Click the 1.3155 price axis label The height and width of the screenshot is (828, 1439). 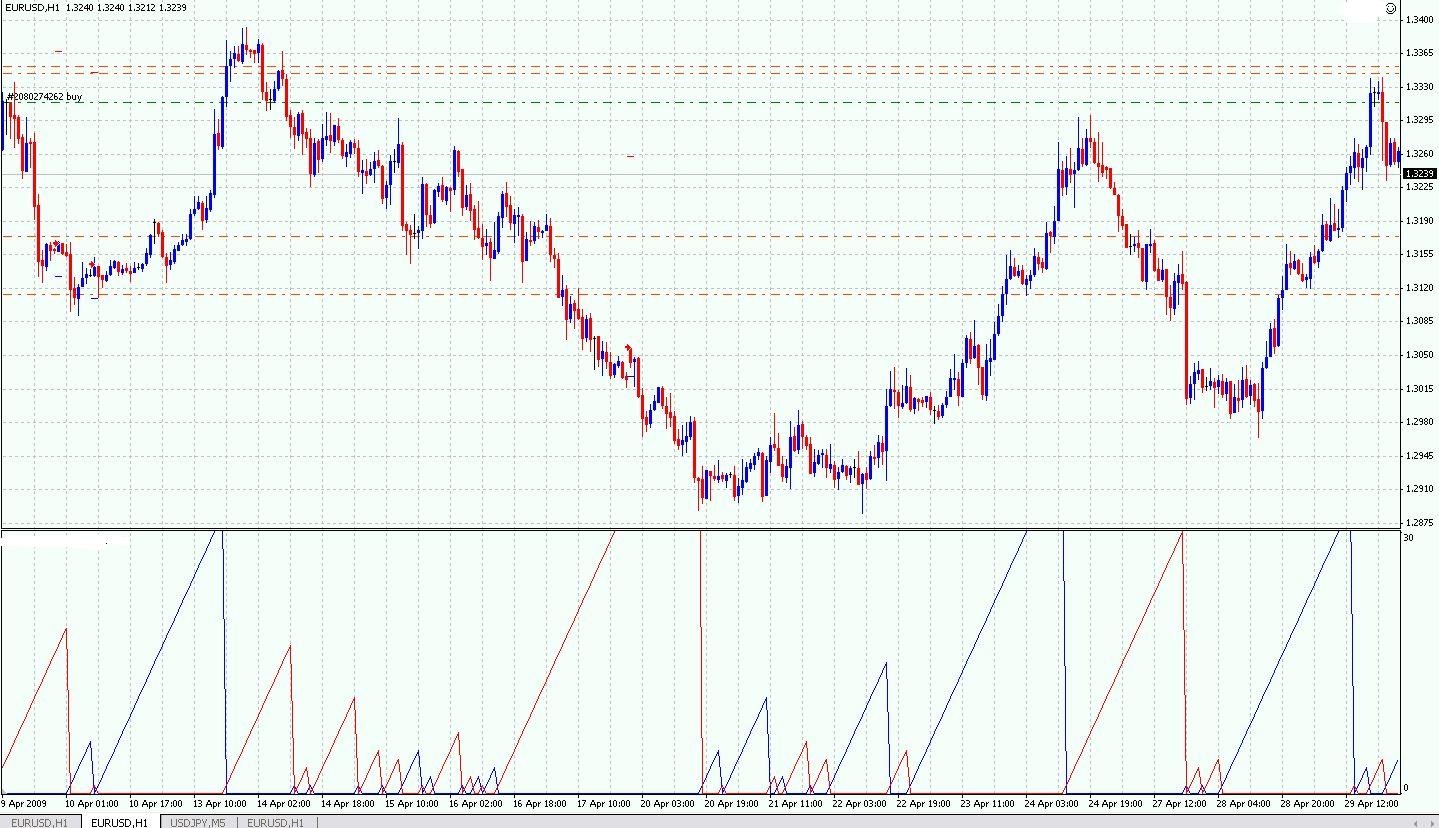tap(1420, 253)
